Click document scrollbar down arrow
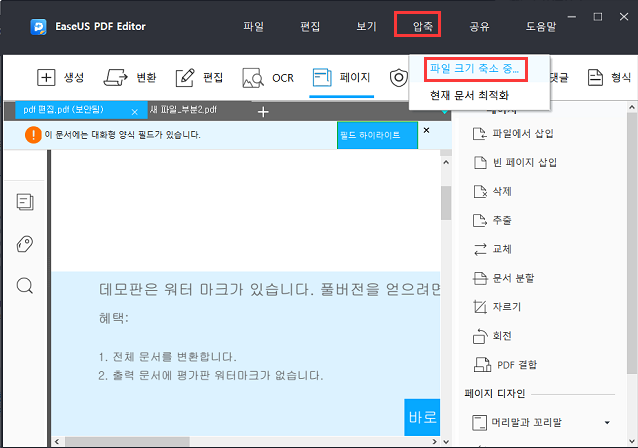The height and width of the screenshot is (448, 638). pos(446,441)
